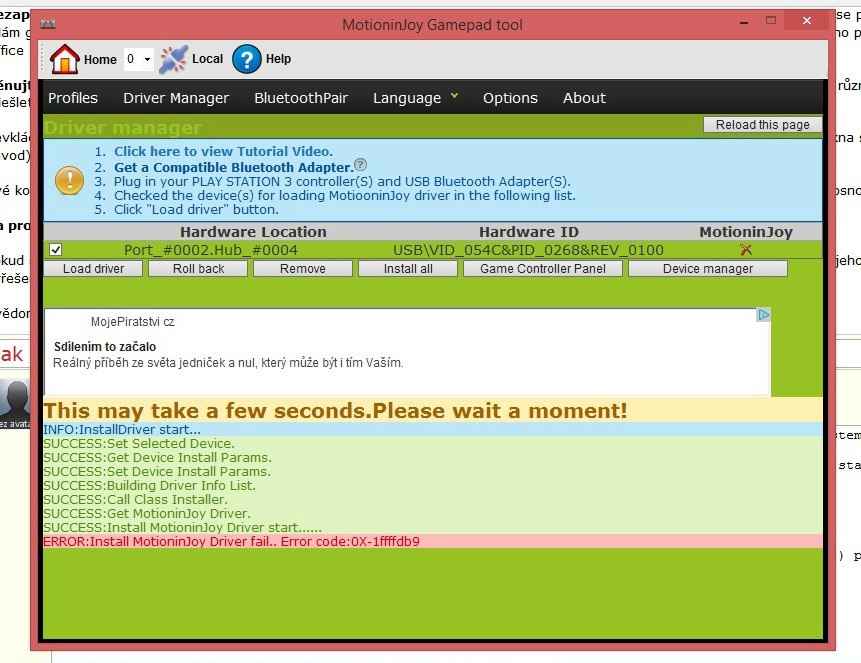Click the Home house icon

click(64, 59)
